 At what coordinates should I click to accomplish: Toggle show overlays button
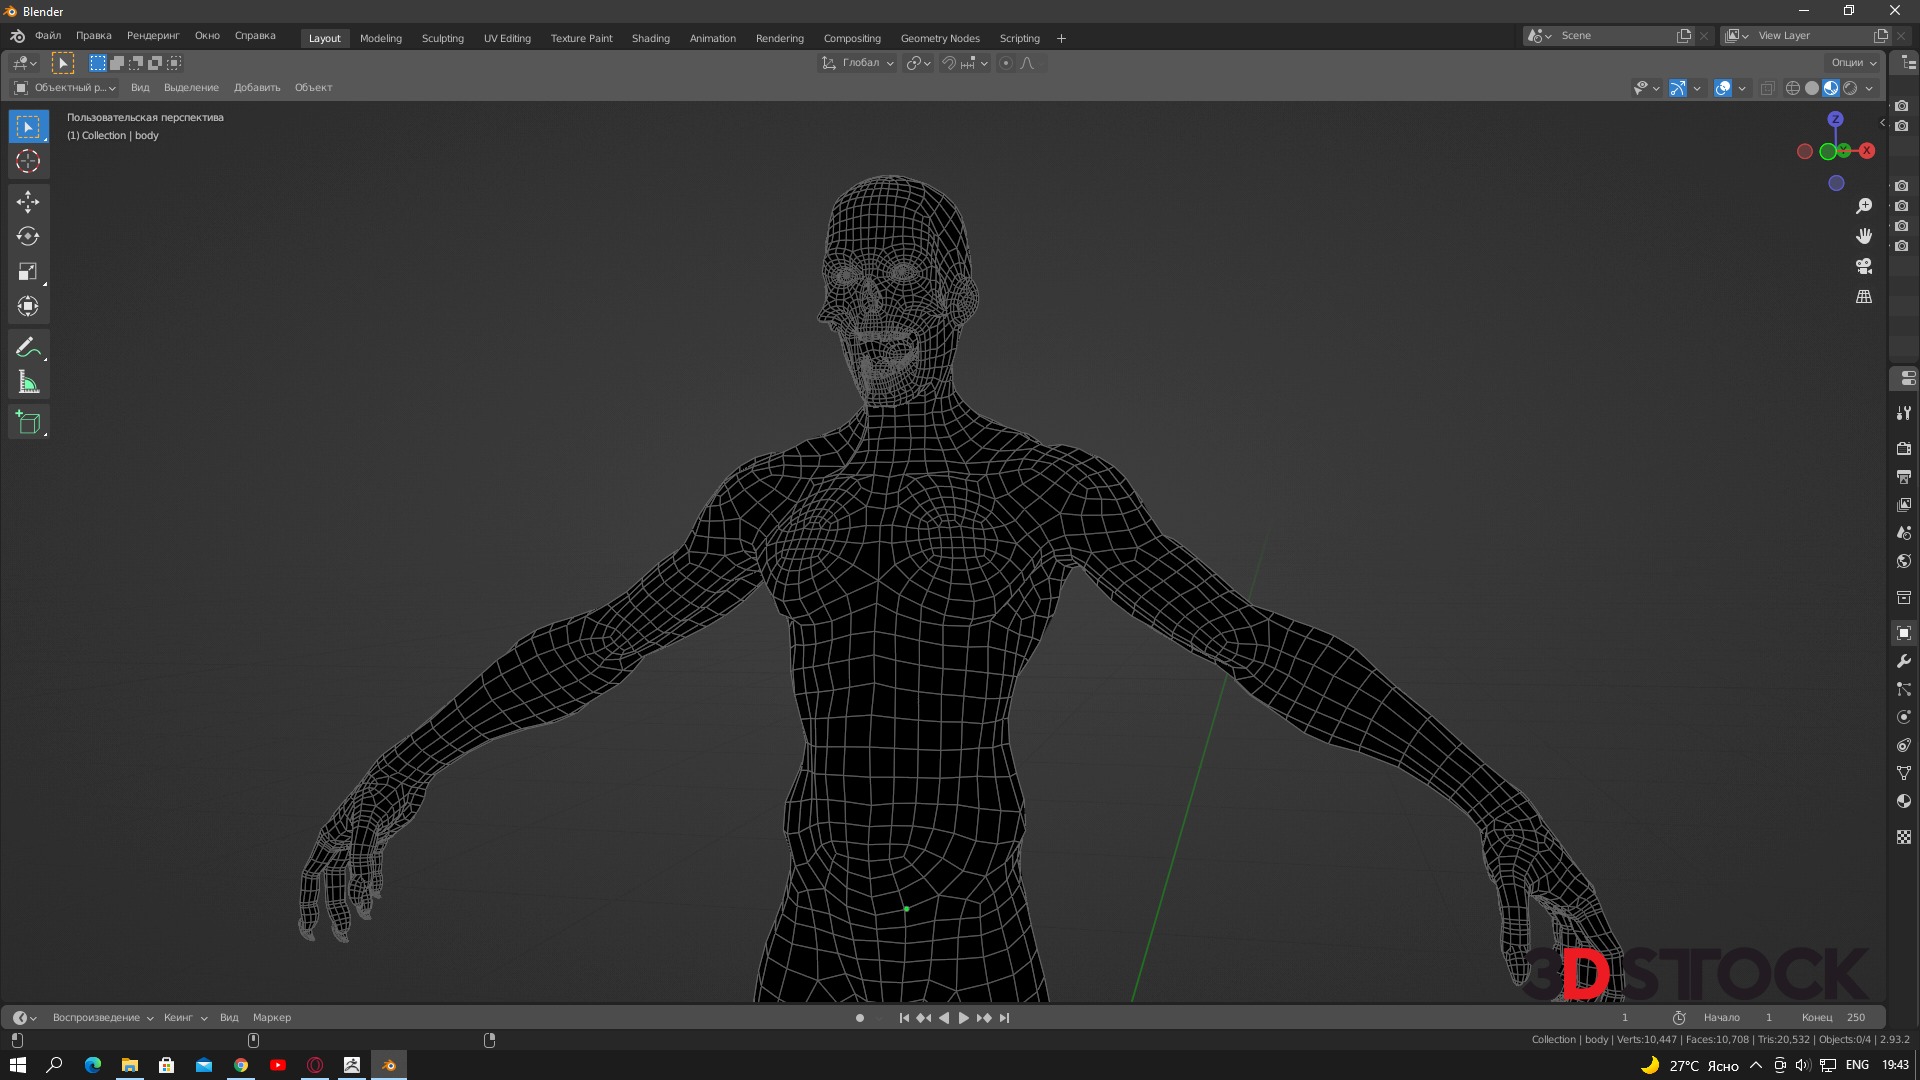1723,88
